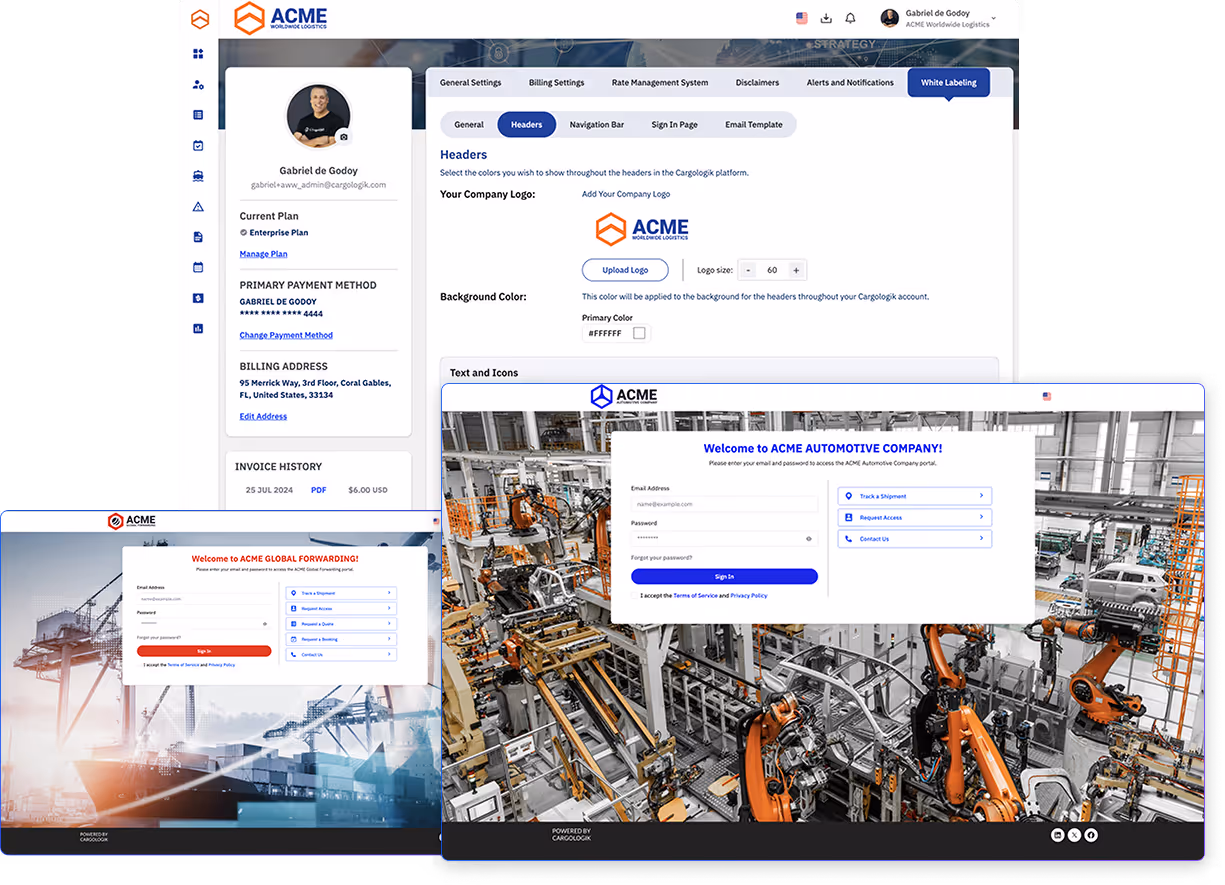Screen dimensions: 1225x885
Task: Open the PDF link for 25 JUL 2024 invoice
Action: pos(318,490)
